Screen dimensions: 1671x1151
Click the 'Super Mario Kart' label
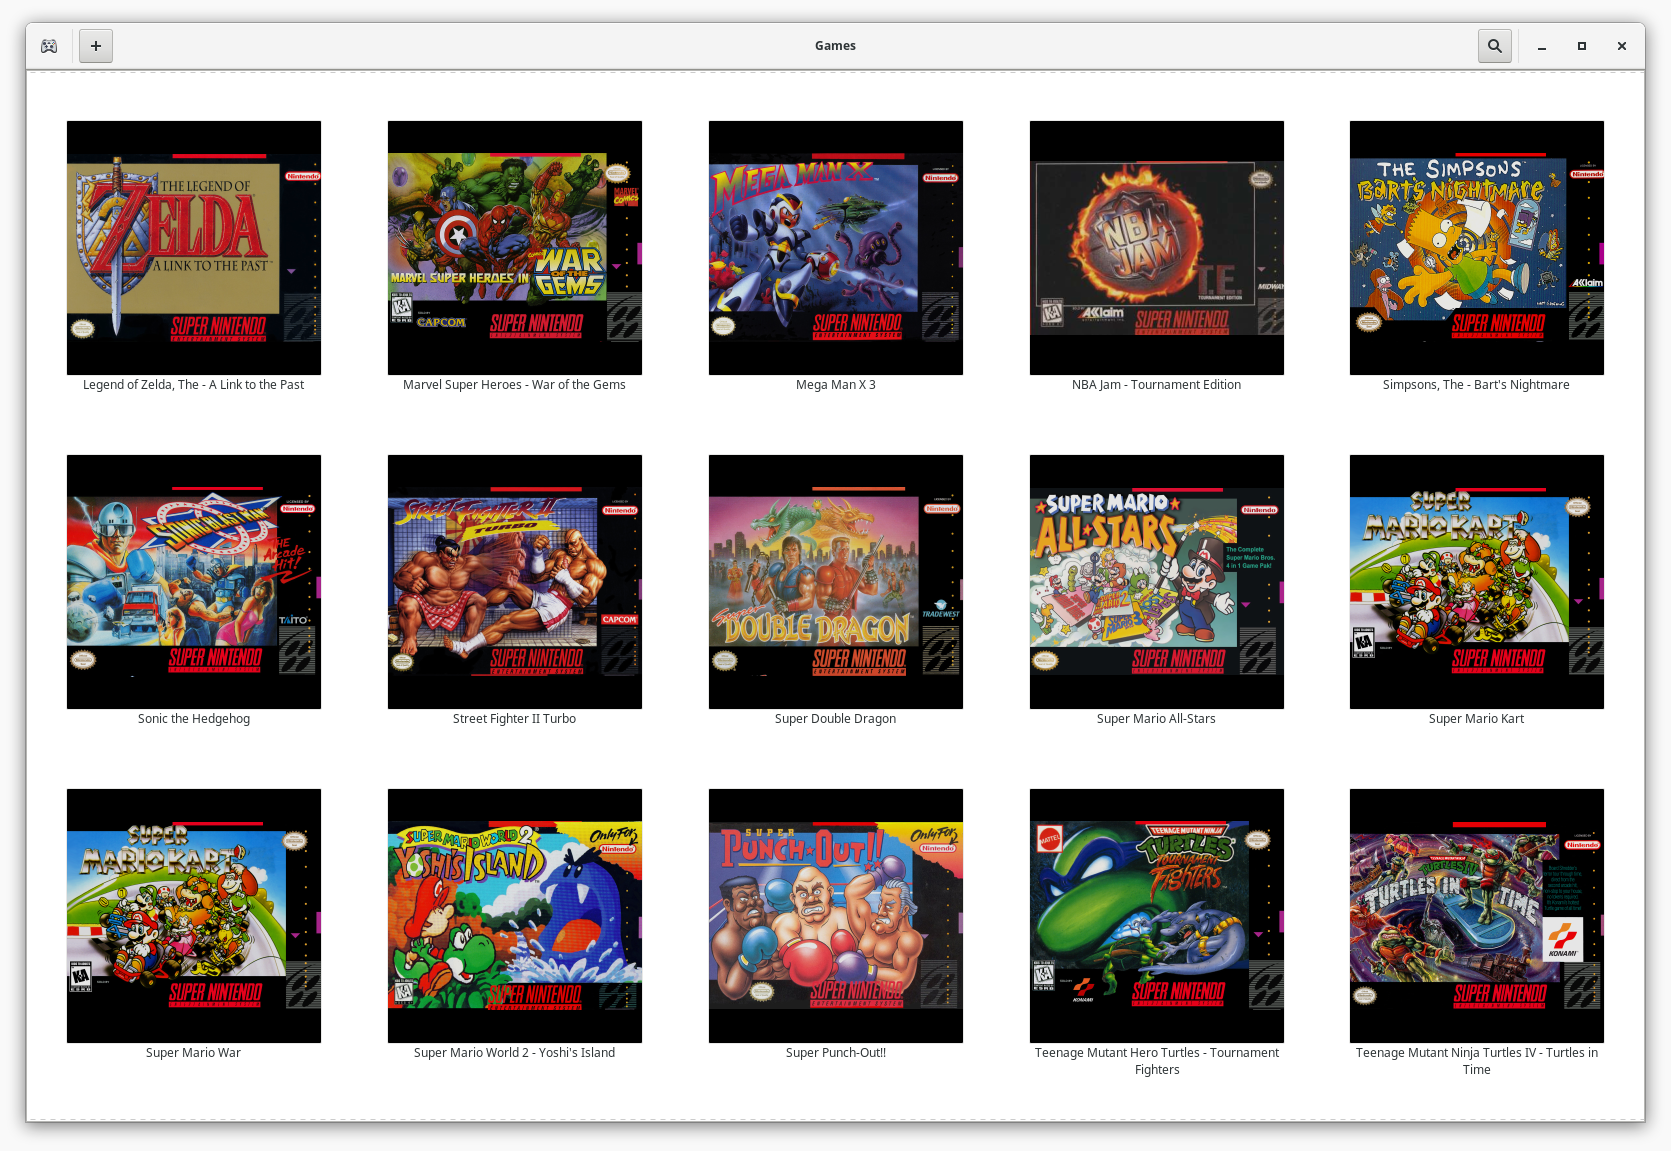point(1477,719)
